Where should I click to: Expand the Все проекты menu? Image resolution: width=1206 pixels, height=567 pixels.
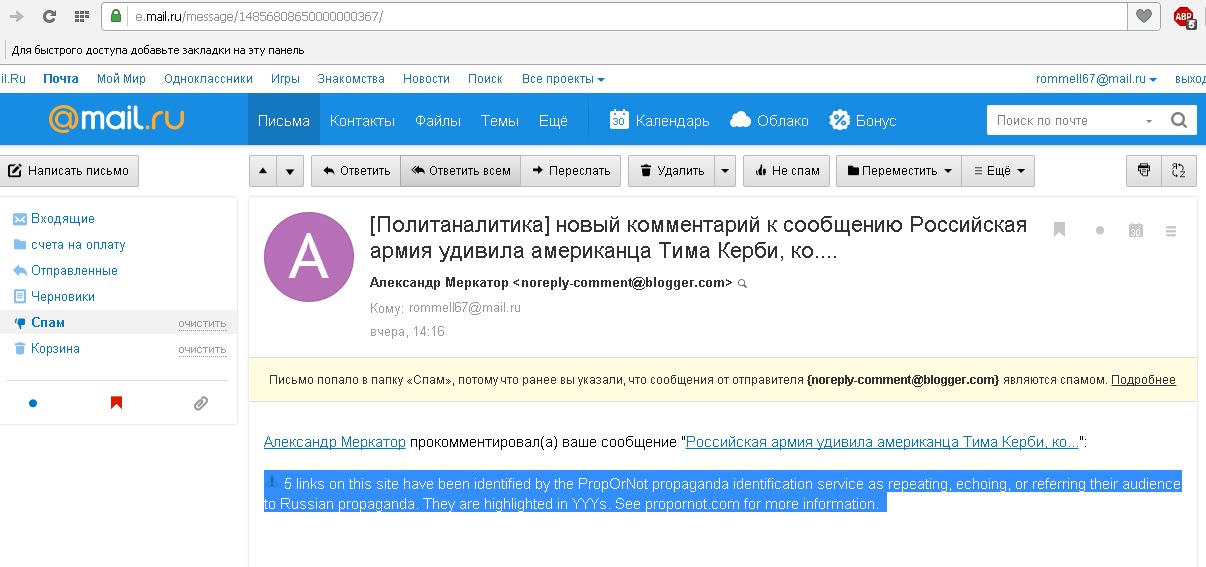point(563,79)
